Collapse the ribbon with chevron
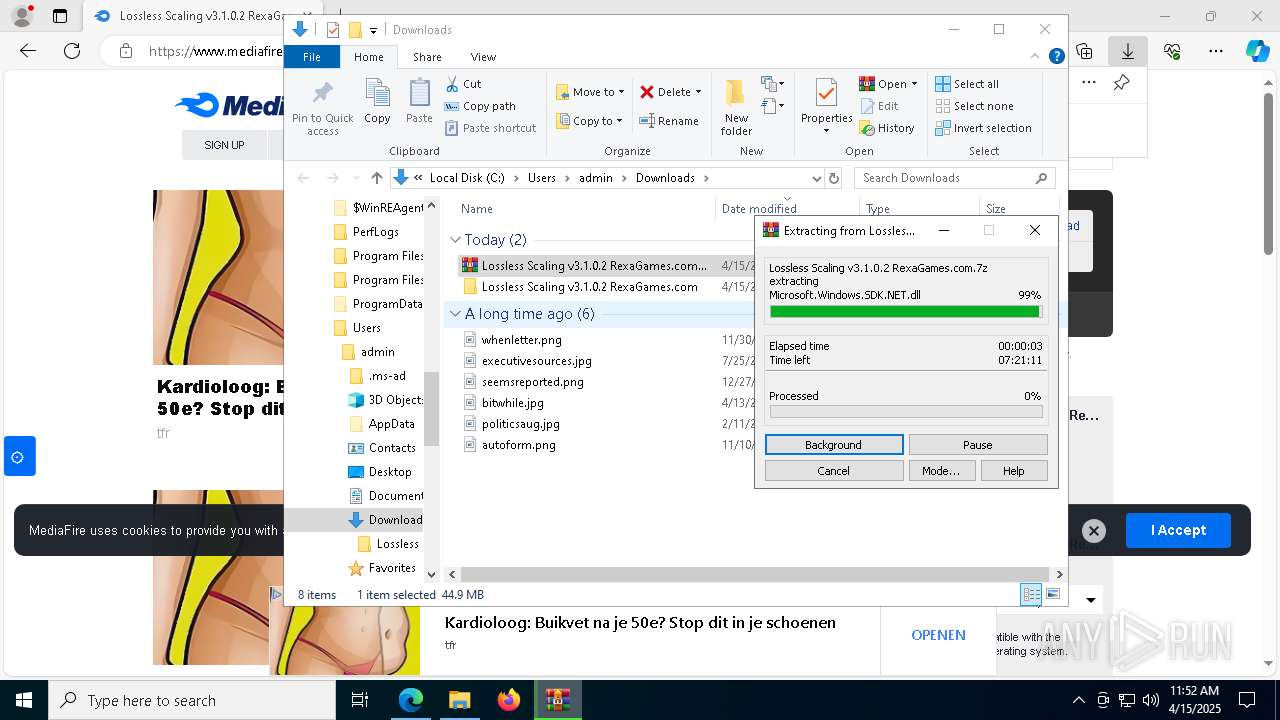1280x720 pixels. point(1036,57)
